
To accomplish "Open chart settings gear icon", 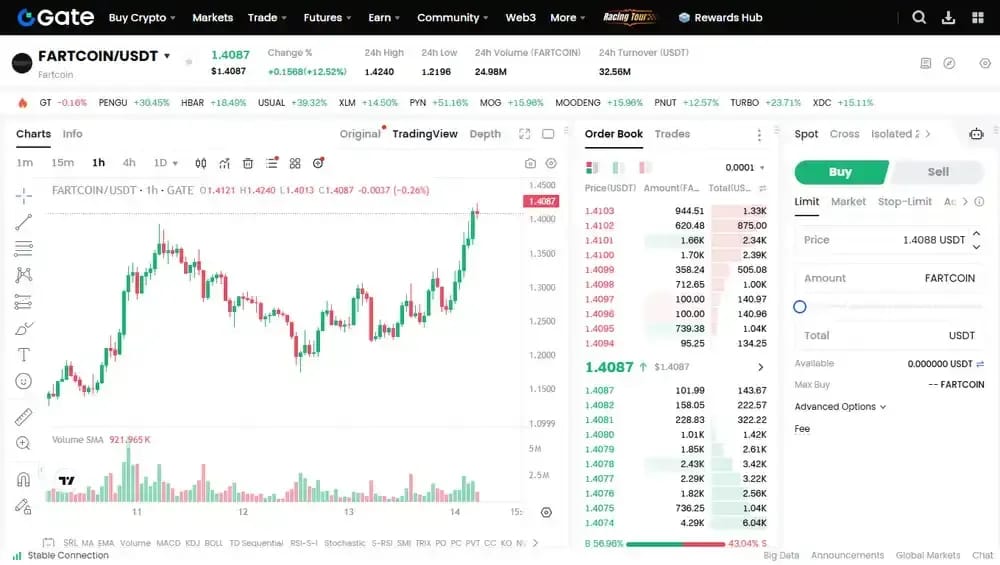I will click(551, 163).
